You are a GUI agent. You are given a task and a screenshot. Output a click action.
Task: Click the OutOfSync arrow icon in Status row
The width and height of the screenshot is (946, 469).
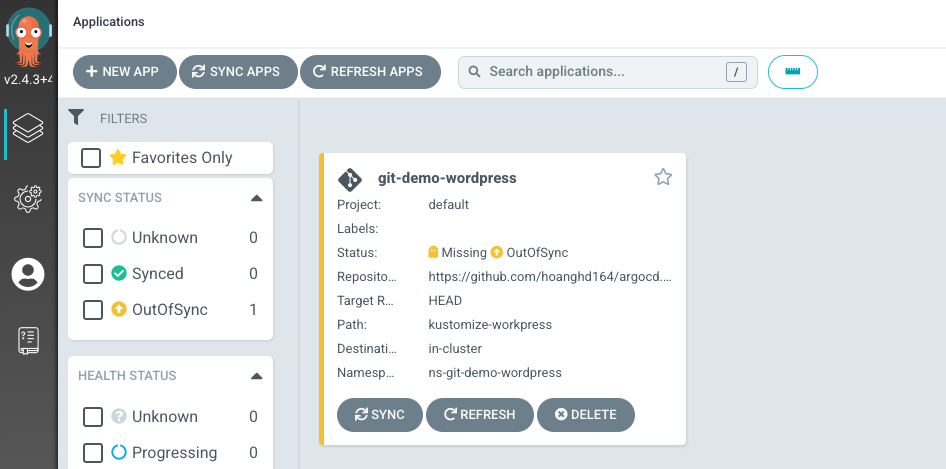[497, 252]
